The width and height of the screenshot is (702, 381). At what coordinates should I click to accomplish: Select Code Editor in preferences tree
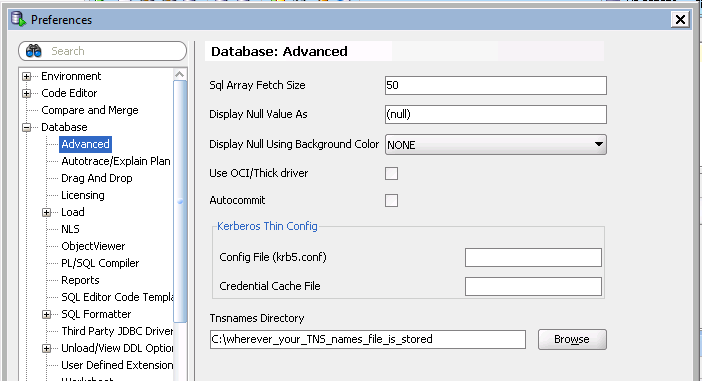tap(69, 93)
